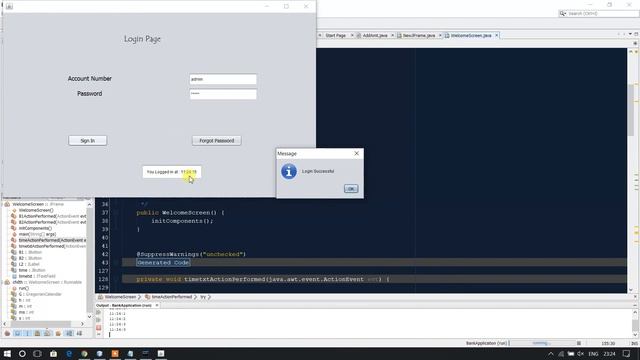Open the Windows Start menu
The height and width of the screenshot is (360, 640).
pyautogui.click(x=7, y=353)
